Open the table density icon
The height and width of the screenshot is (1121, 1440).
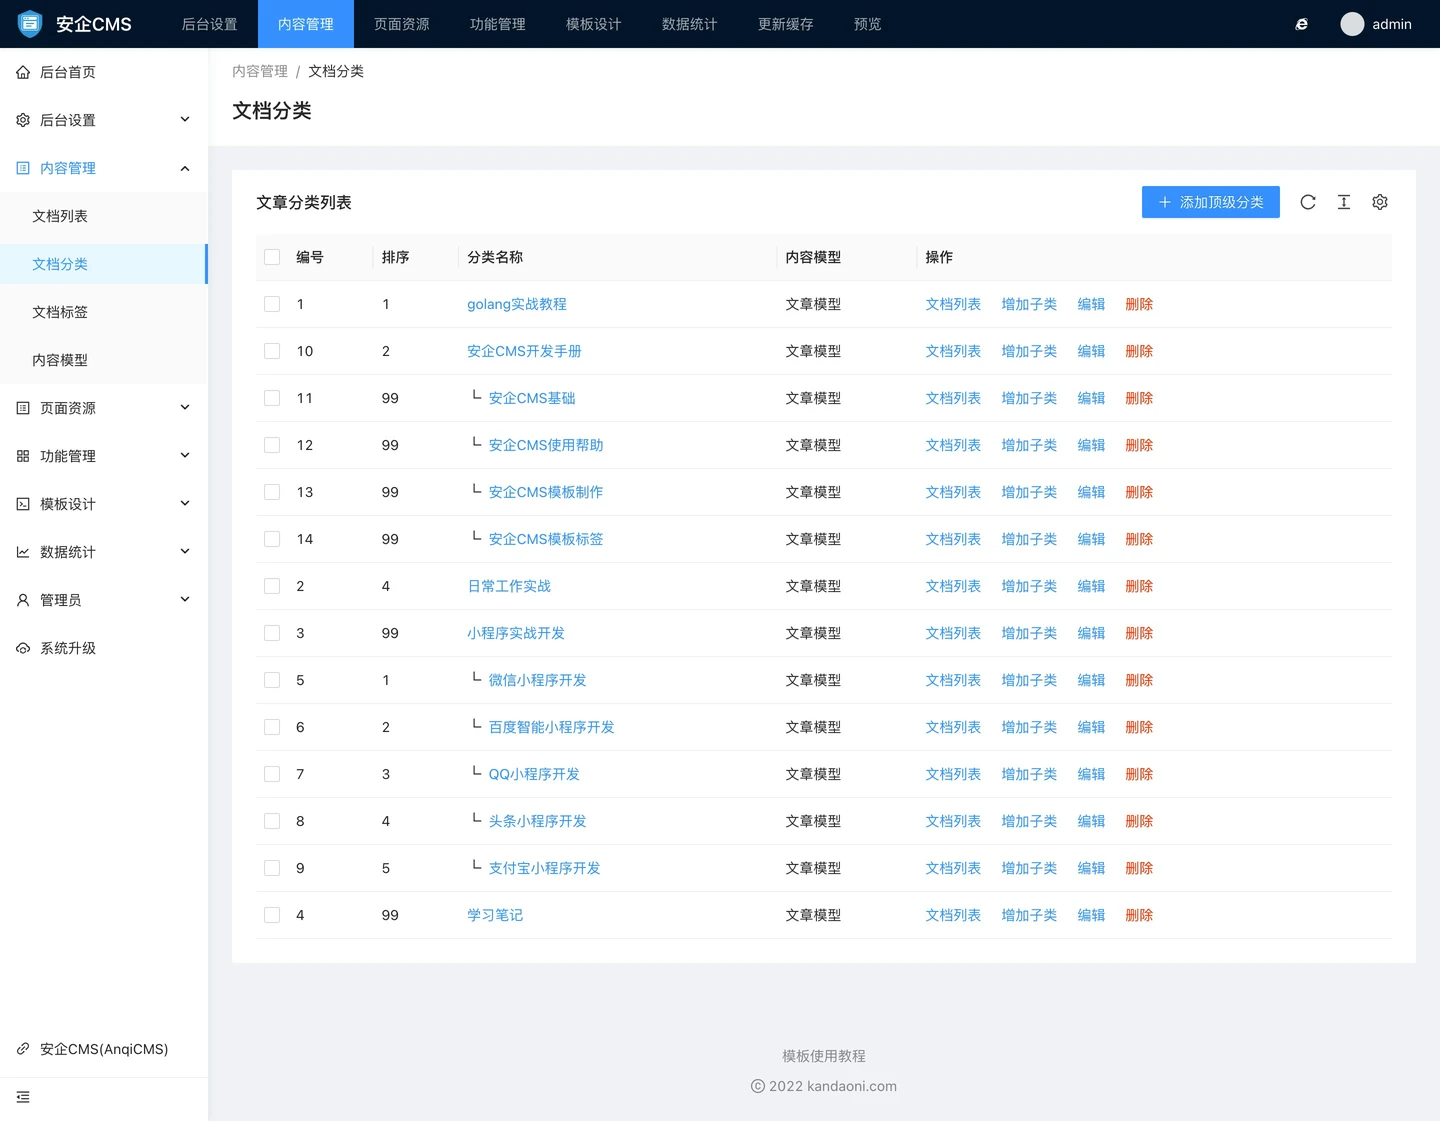pos(1343,202)
